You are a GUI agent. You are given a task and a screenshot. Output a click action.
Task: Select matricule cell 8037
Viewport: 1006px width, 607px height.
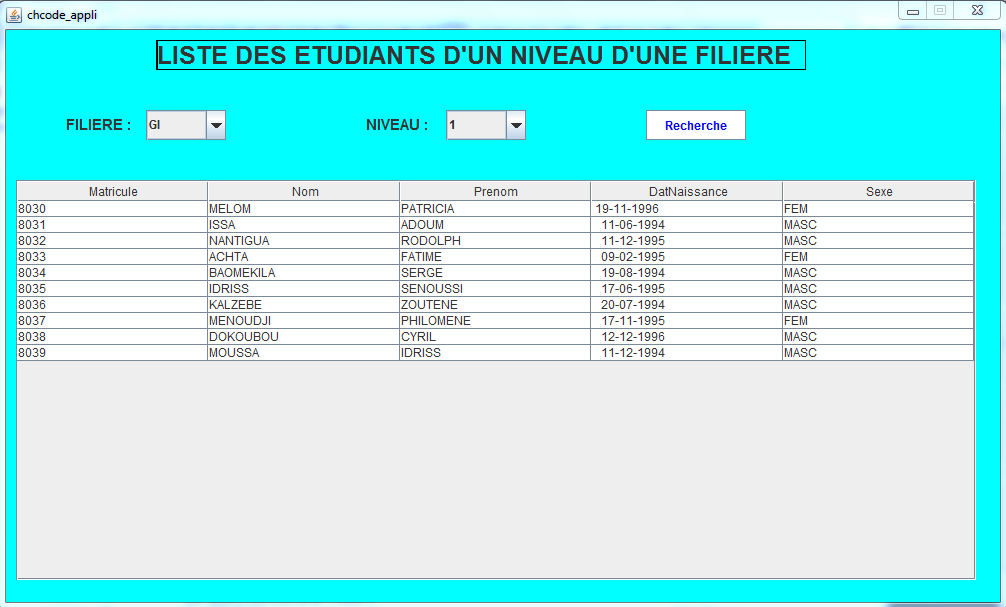(x=112, y=321)
